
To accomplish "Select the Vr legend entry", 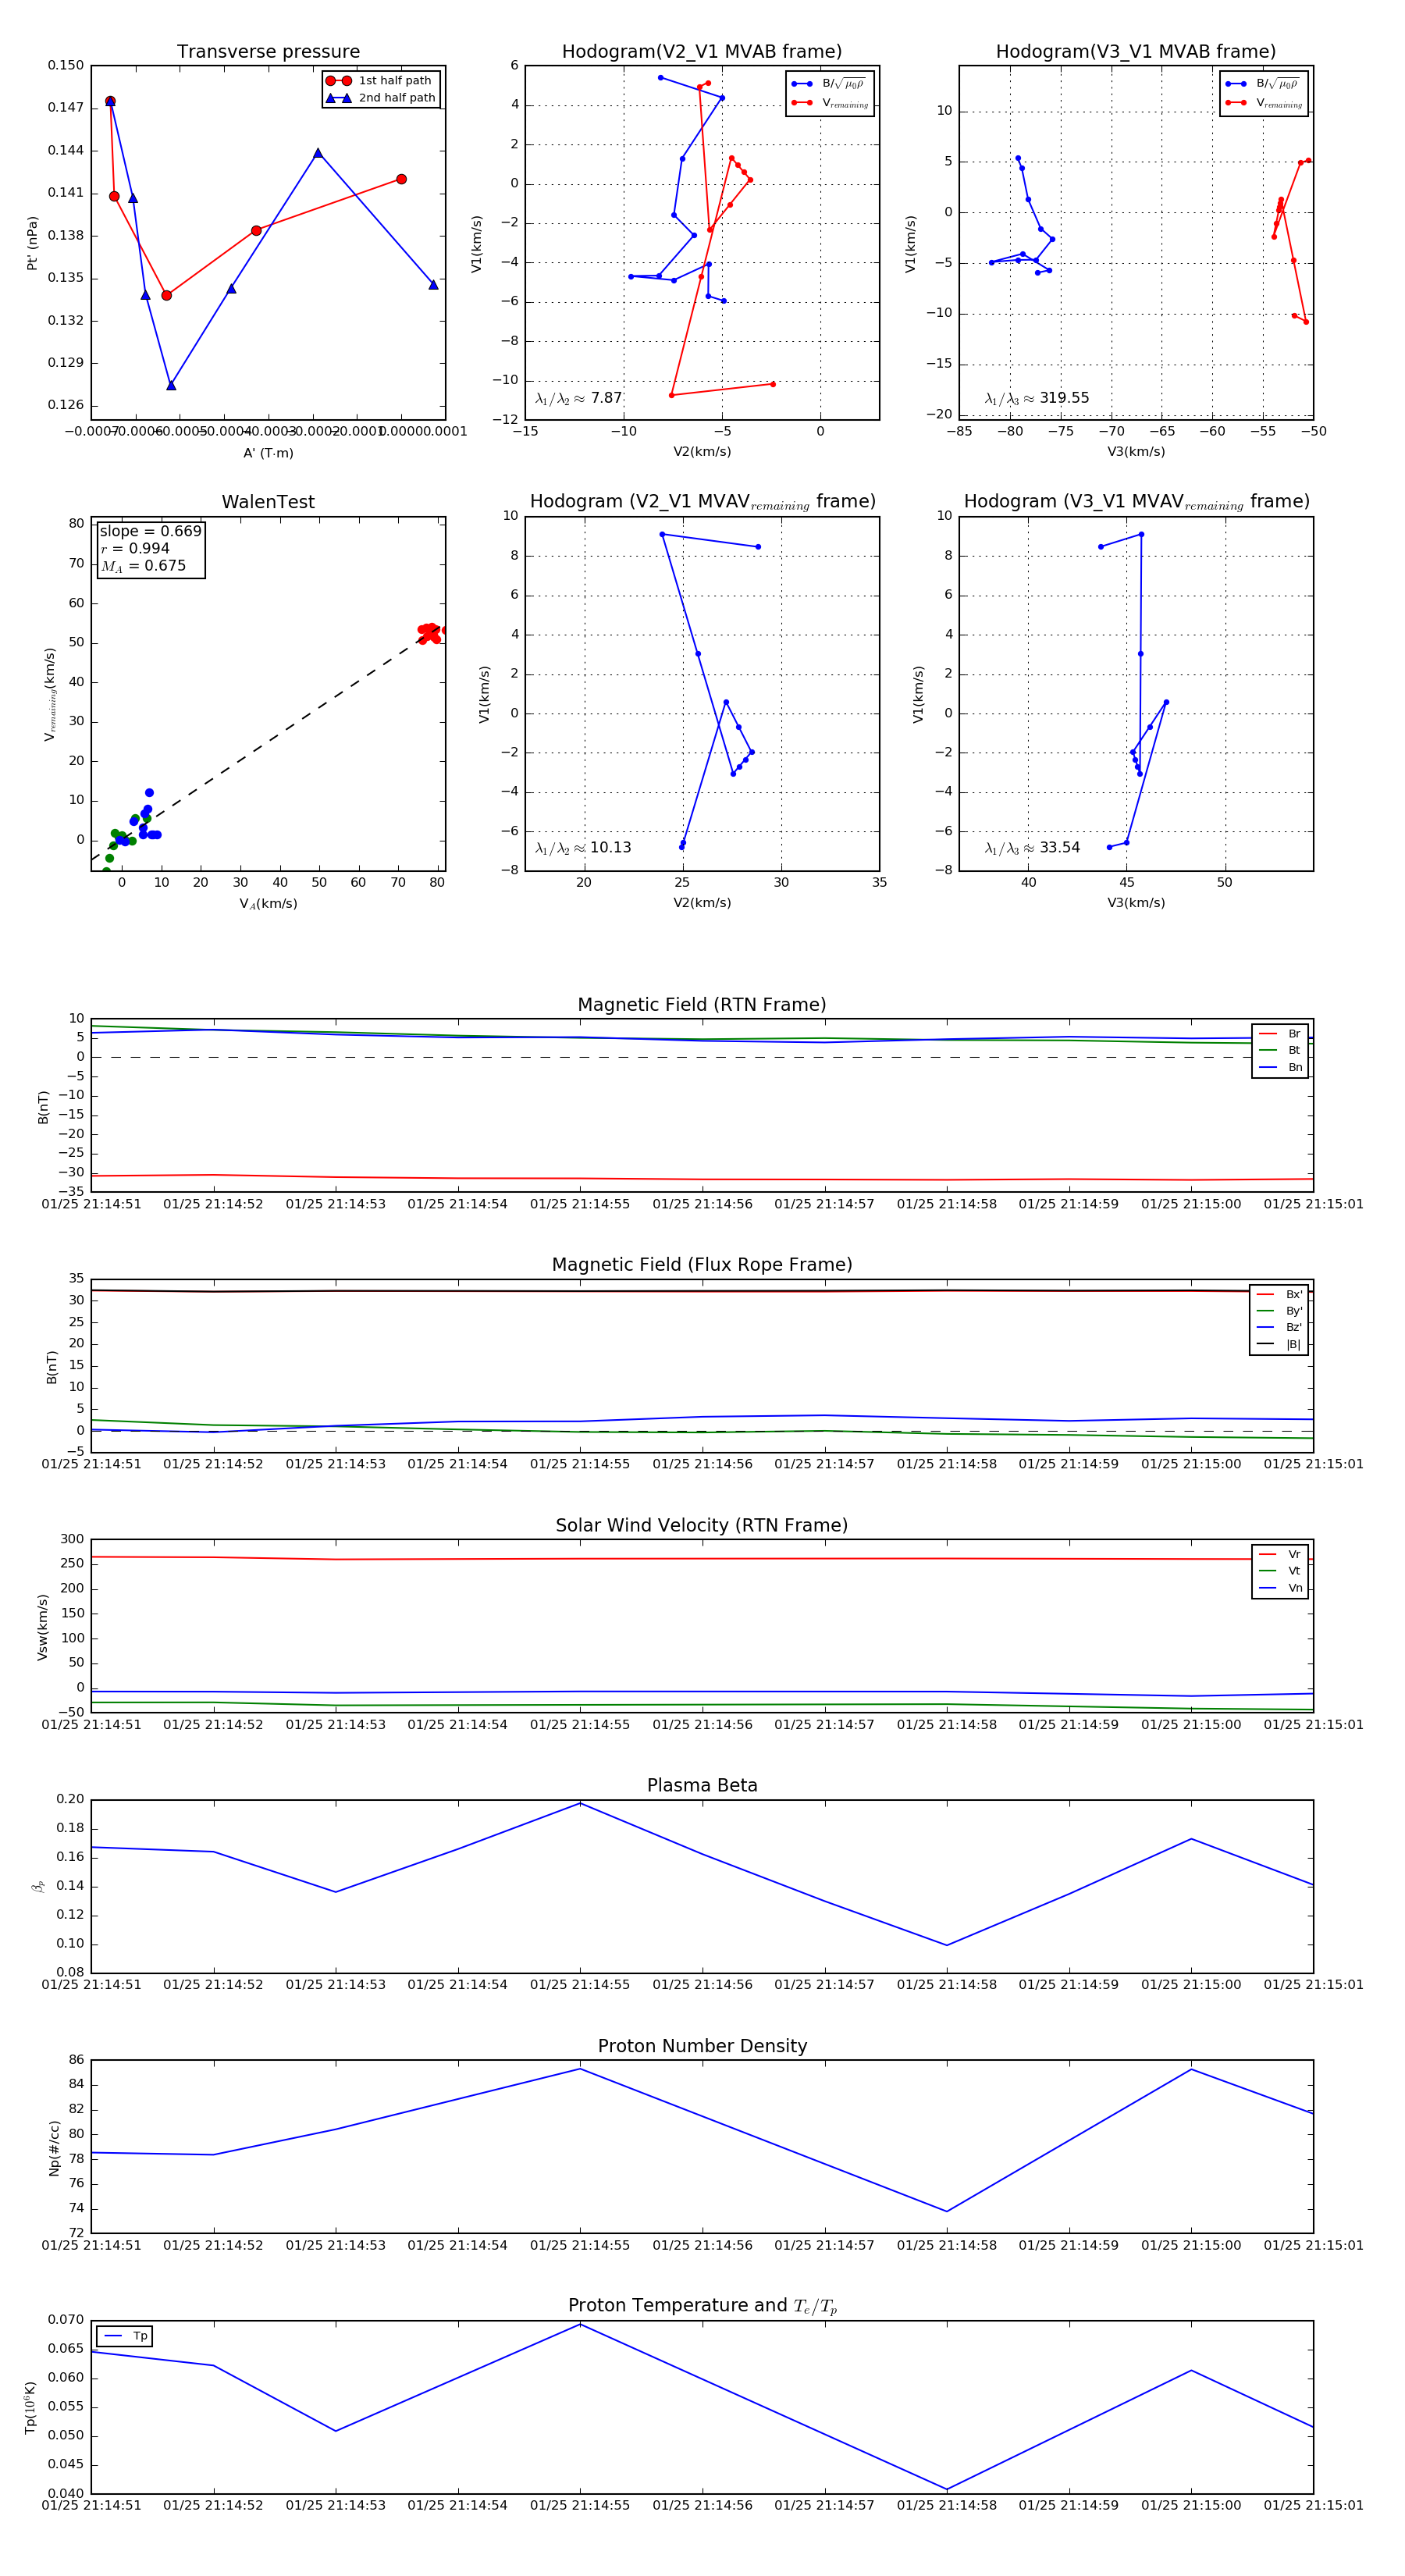I will [x=1280, y=1554].
